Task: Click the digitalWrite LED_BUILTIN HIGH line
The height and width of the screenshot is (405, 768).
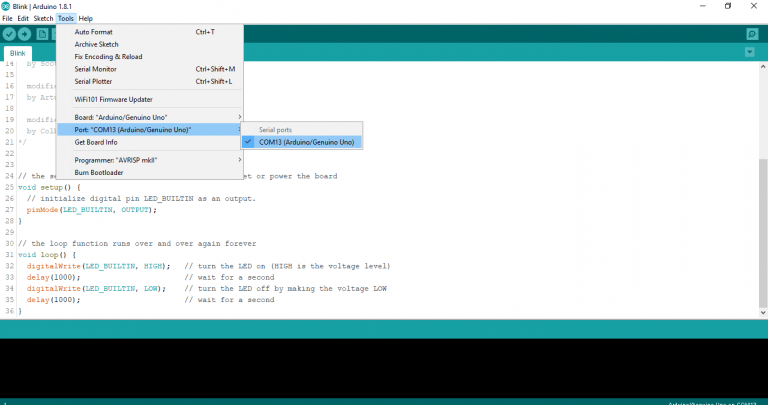Action: pyautogui.click(x=98, y=266)
